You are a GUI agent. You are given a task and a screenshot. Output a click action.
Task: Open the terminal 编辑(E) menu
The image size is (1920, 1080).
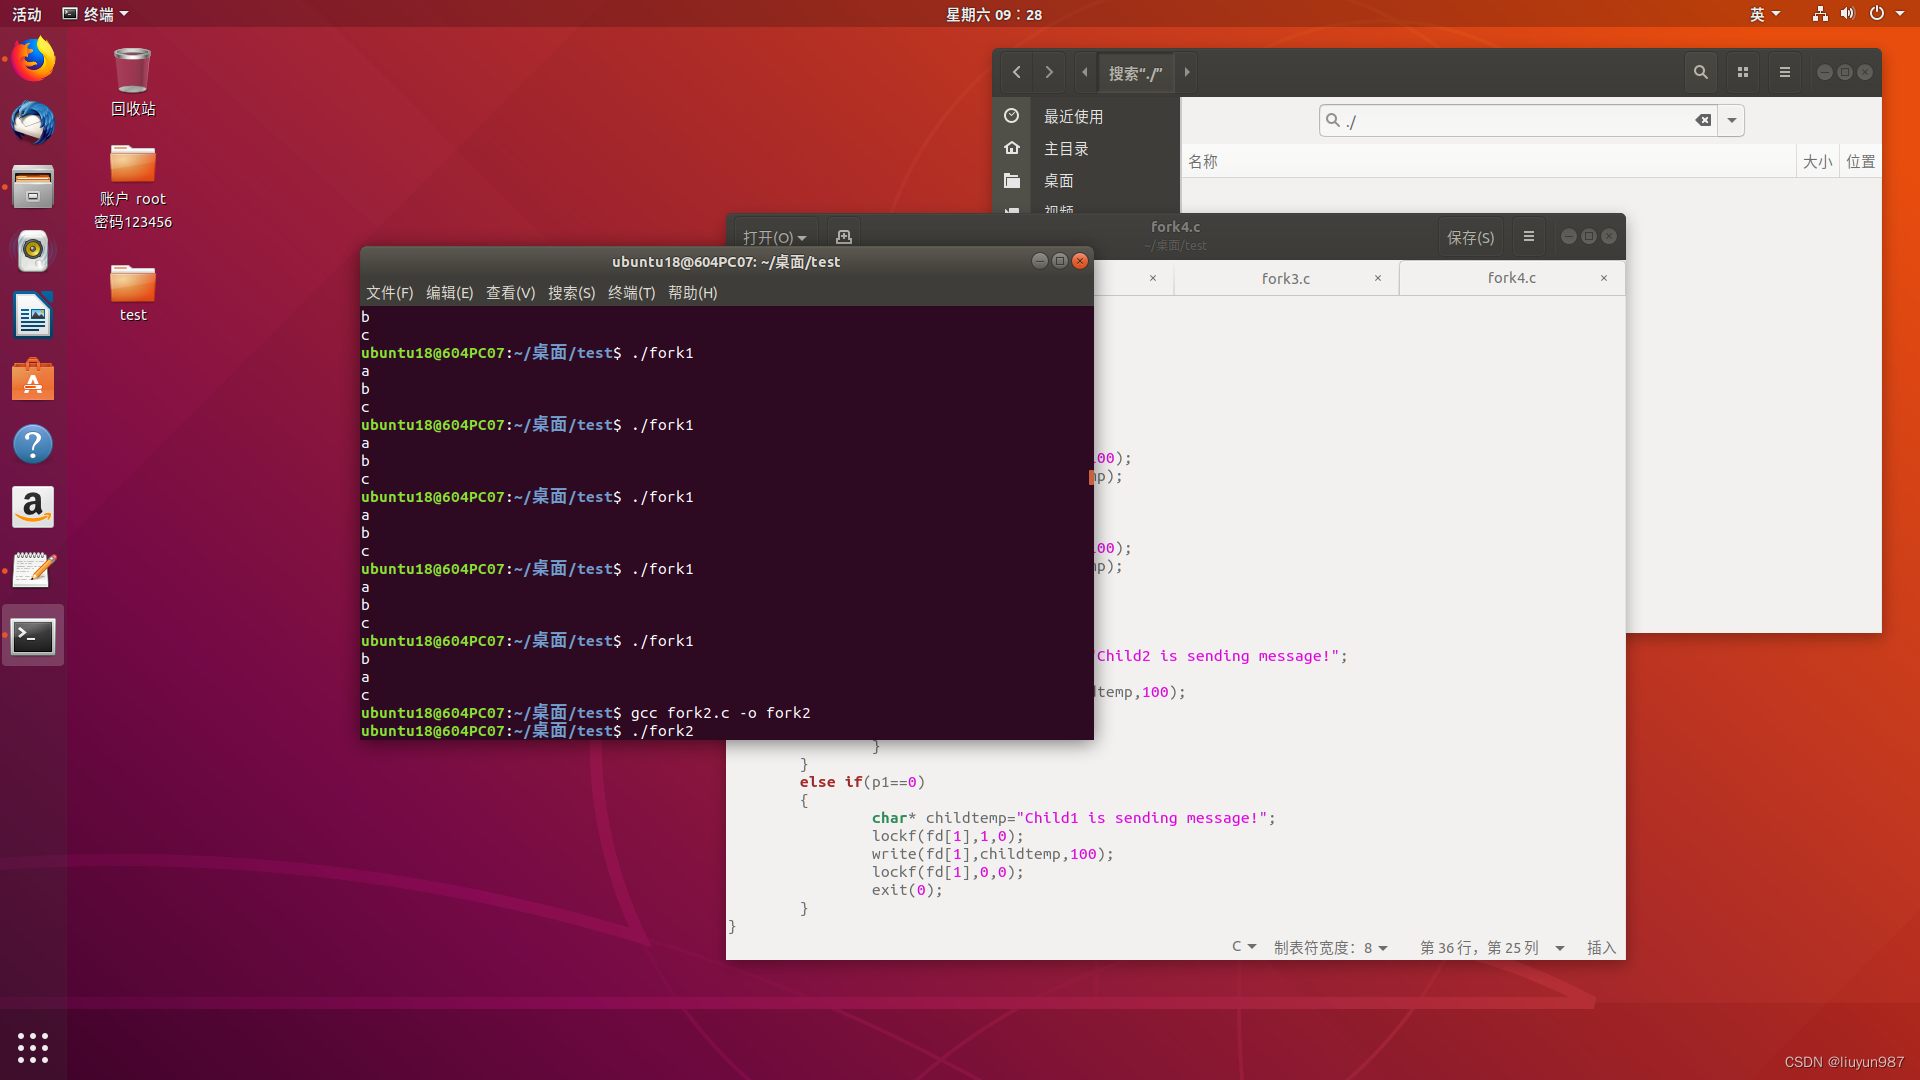point(449,292)
